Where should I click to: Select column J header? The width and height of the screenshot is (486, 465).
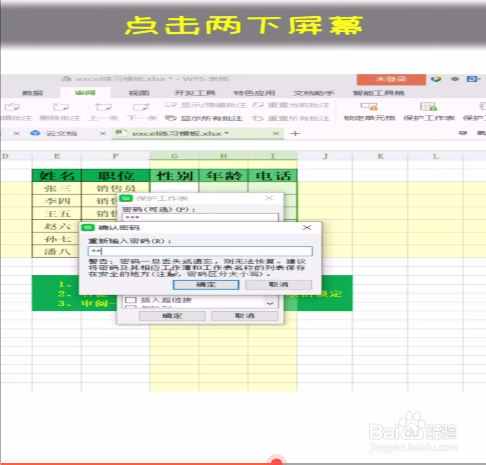[325, 156]
